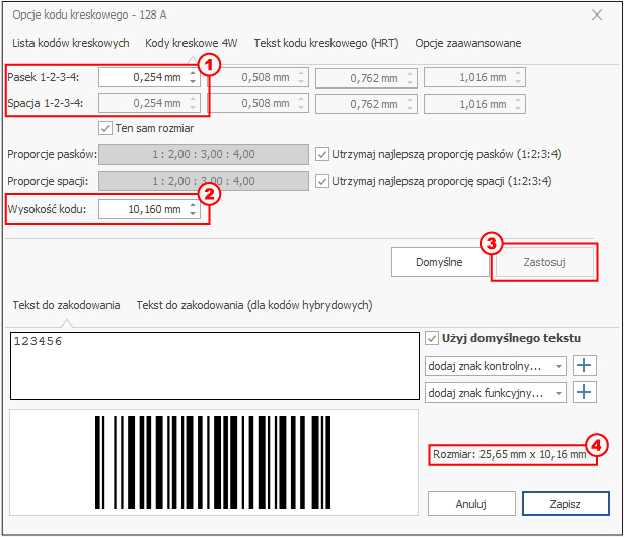Click the Pasek 1 value field 0,254 mm
The height and width of the screenshot is (537, 624).
tap(149, 77)
